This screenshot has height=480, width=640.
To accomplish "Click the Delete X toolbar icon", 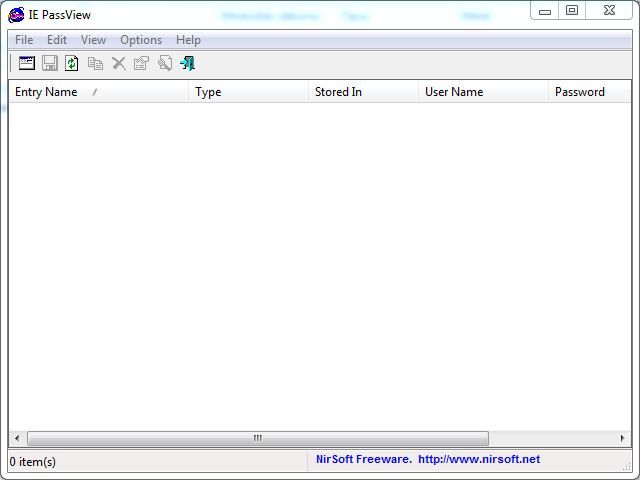I will pyautogui.click(x=119, y=64).
